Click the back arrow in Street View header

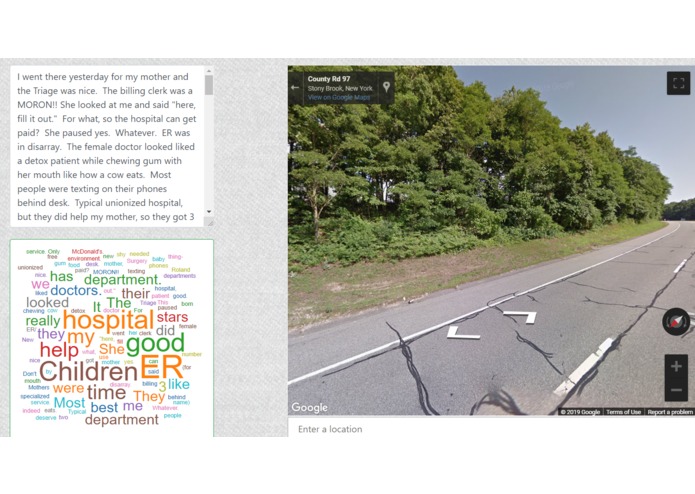click(x=295, y=88)
